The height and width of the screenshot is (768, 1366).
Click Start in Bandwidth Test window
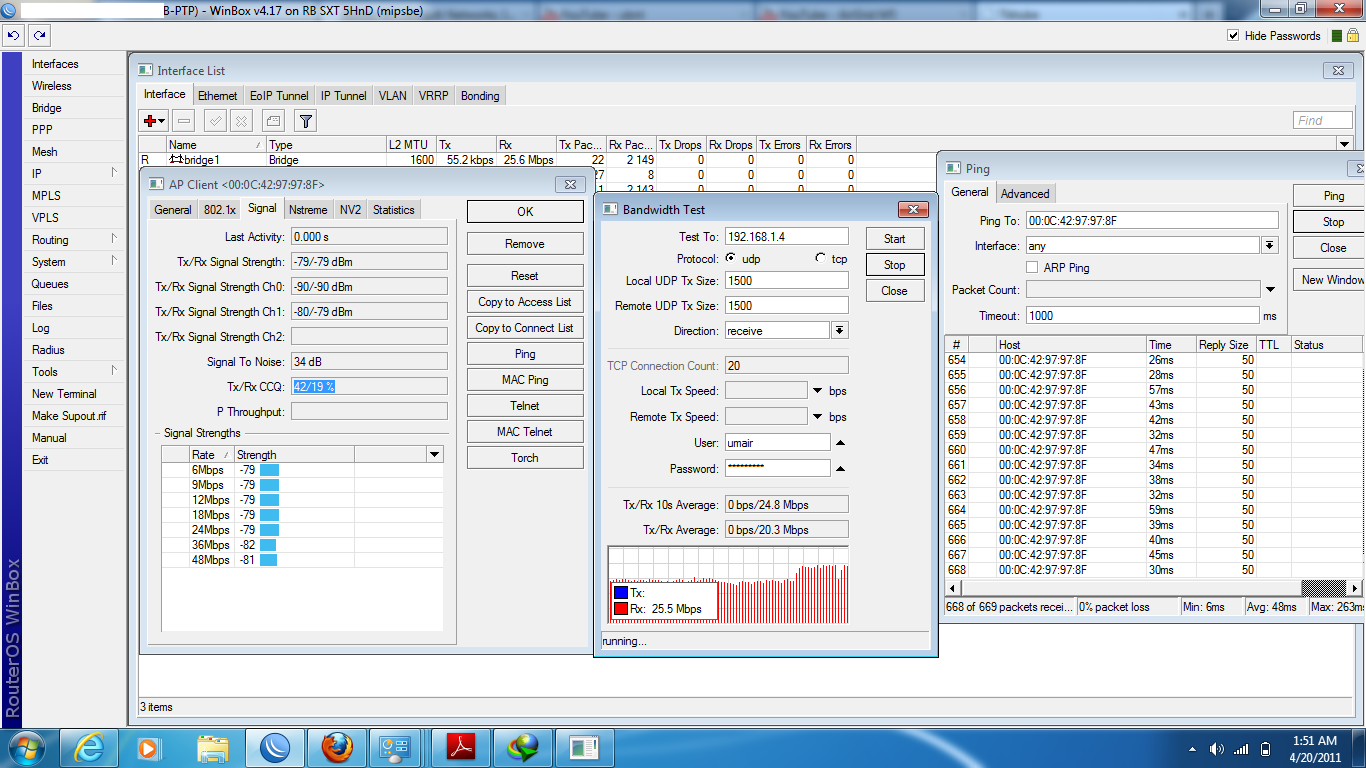894,239
